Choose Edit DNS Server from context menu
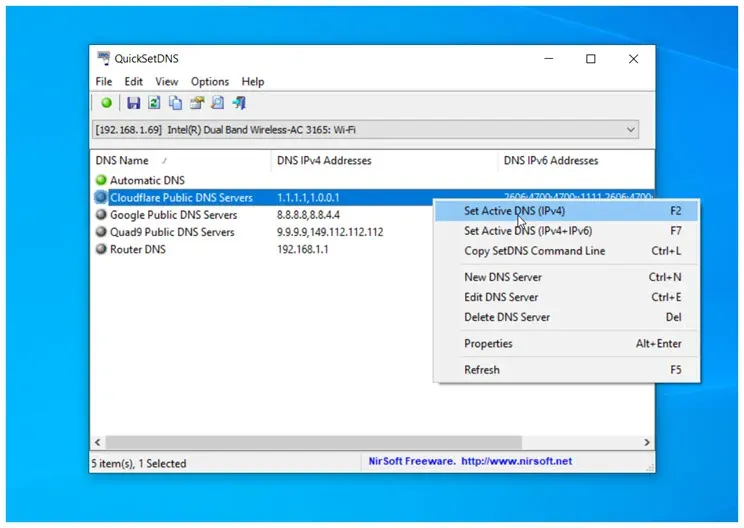 [567, 297]
